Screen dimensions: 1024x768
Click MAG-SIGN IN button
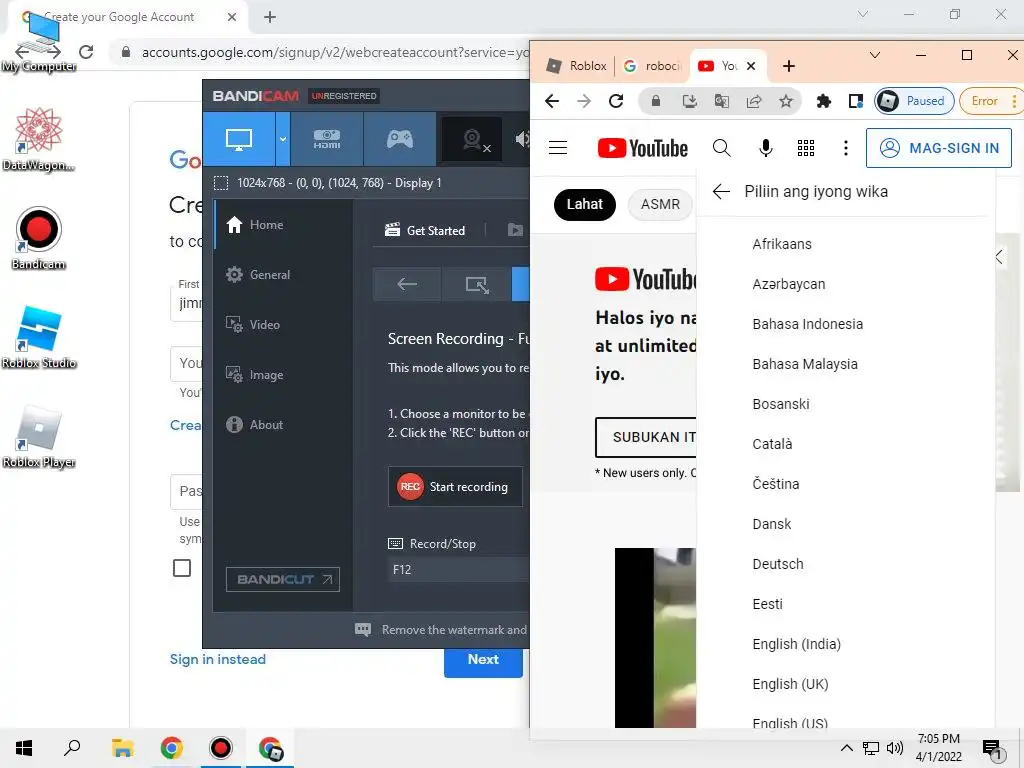coord(938,148)
